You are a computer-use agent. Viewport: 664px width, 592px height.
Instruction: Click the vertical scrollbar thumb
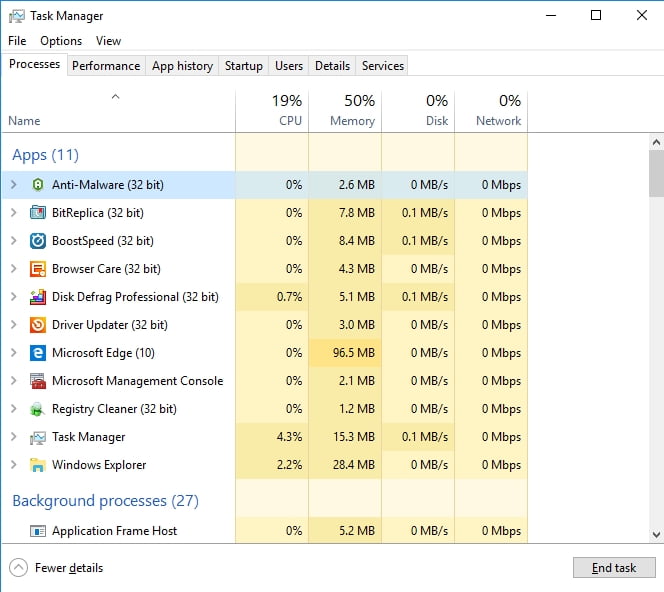click(656, 174)
